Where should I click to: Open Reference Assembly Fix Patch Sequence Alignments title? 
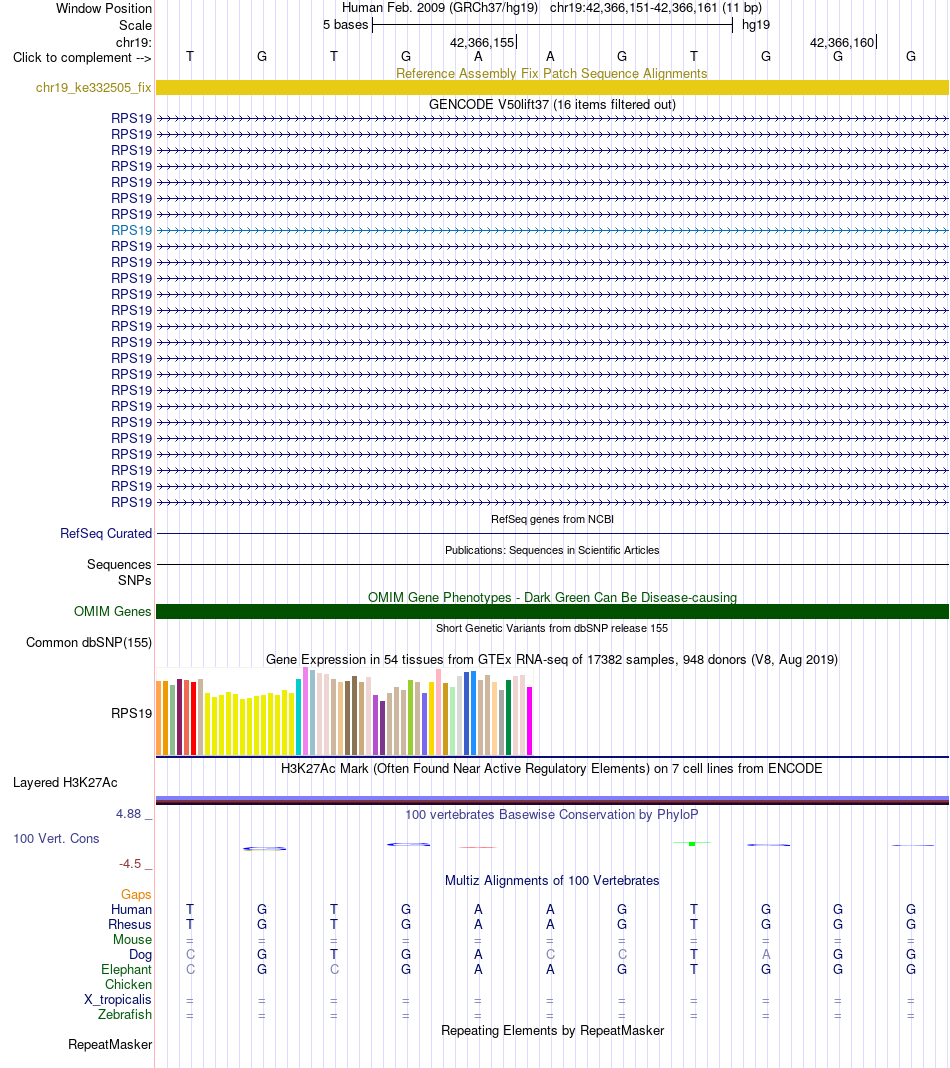(552, 73)
